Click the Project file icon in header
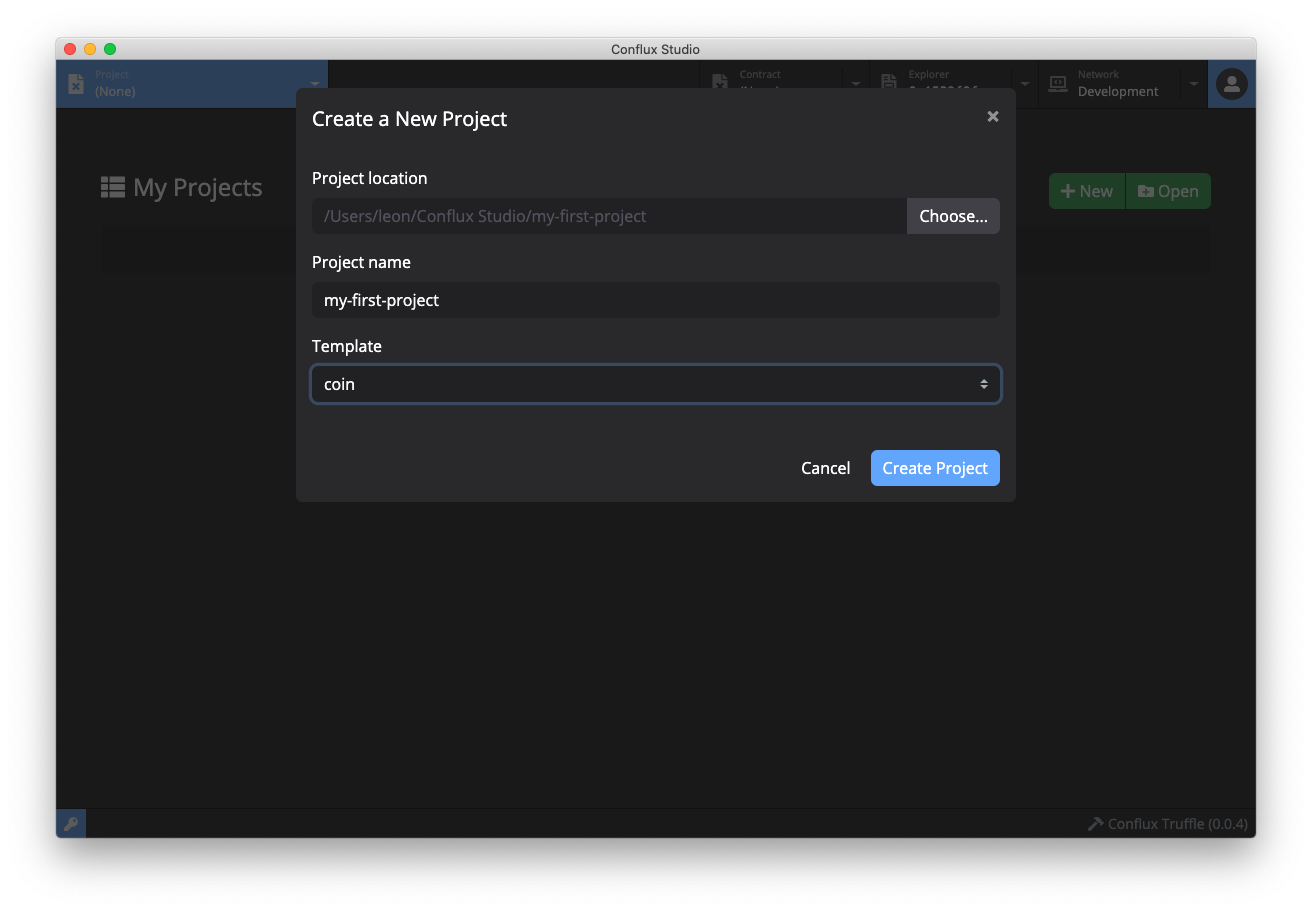The width and height of the screenshot is (1312, 912). [76, 84]
